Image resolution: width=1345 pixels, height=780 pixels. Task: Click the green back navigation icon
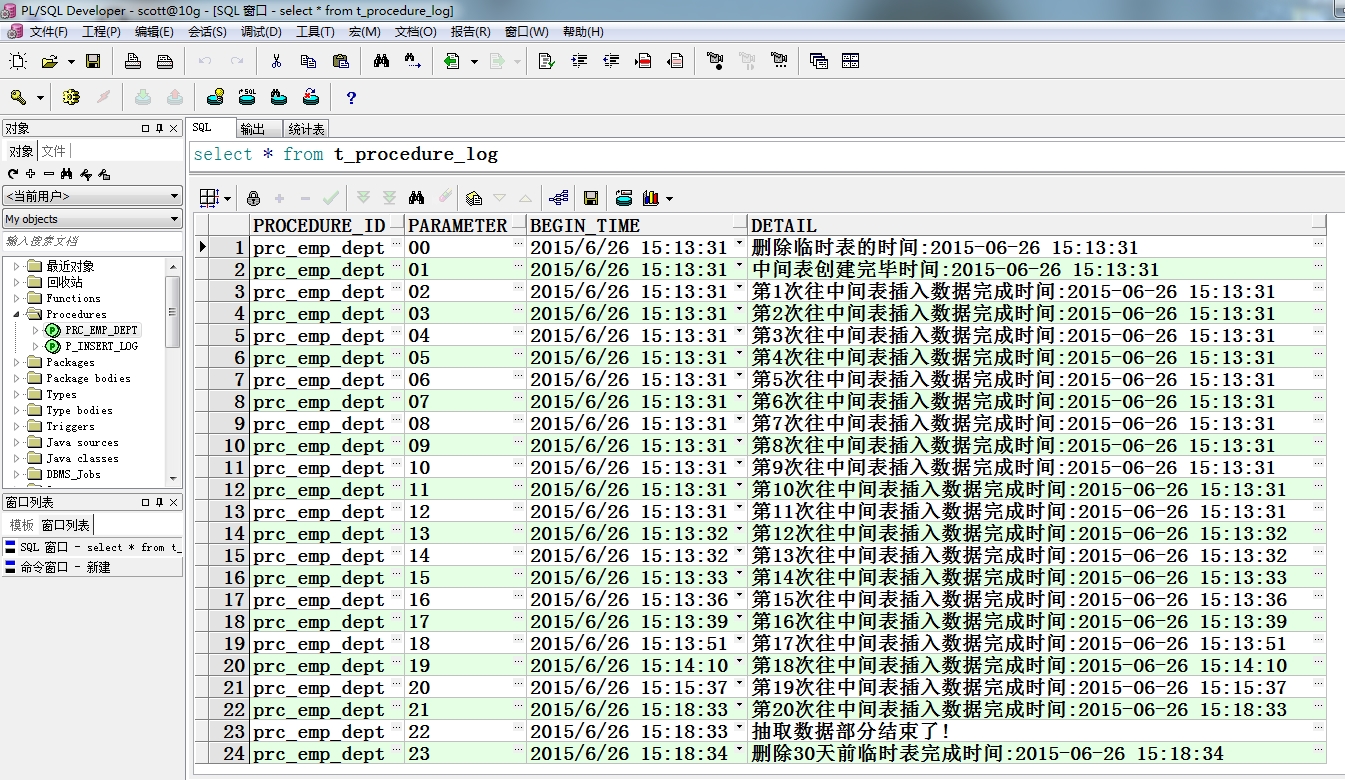pyautogui.click(x=452, y=62)
